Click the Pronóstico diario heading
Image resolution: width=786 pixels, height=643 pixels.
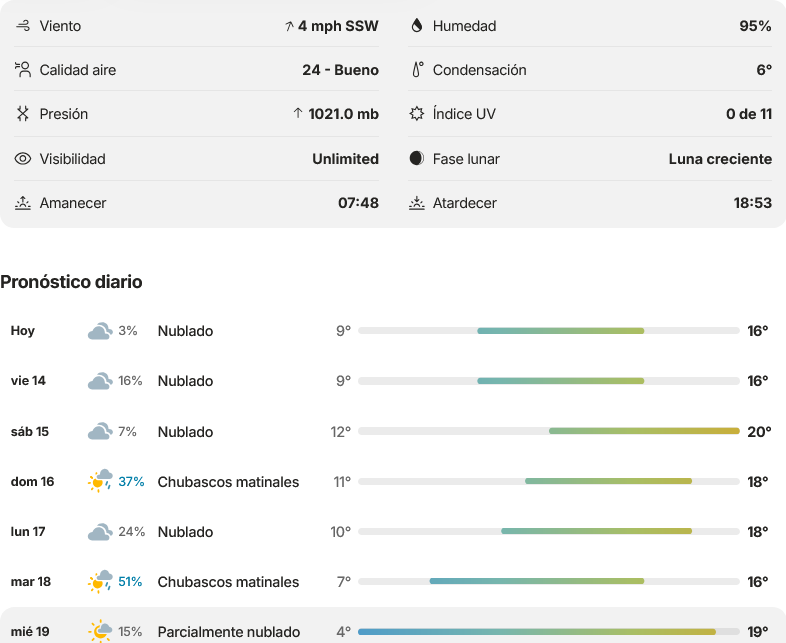(71, 282)
